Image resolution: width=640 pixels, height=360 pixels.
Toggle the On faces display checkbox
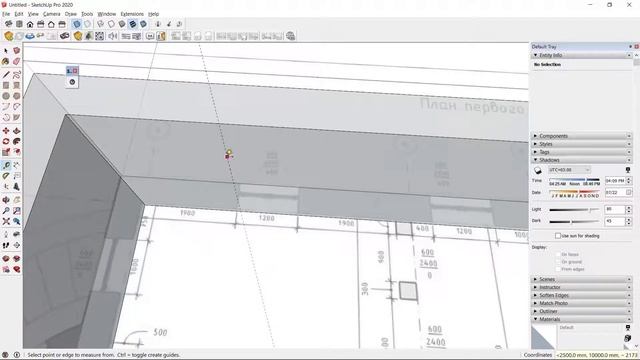tap(558, 254)
